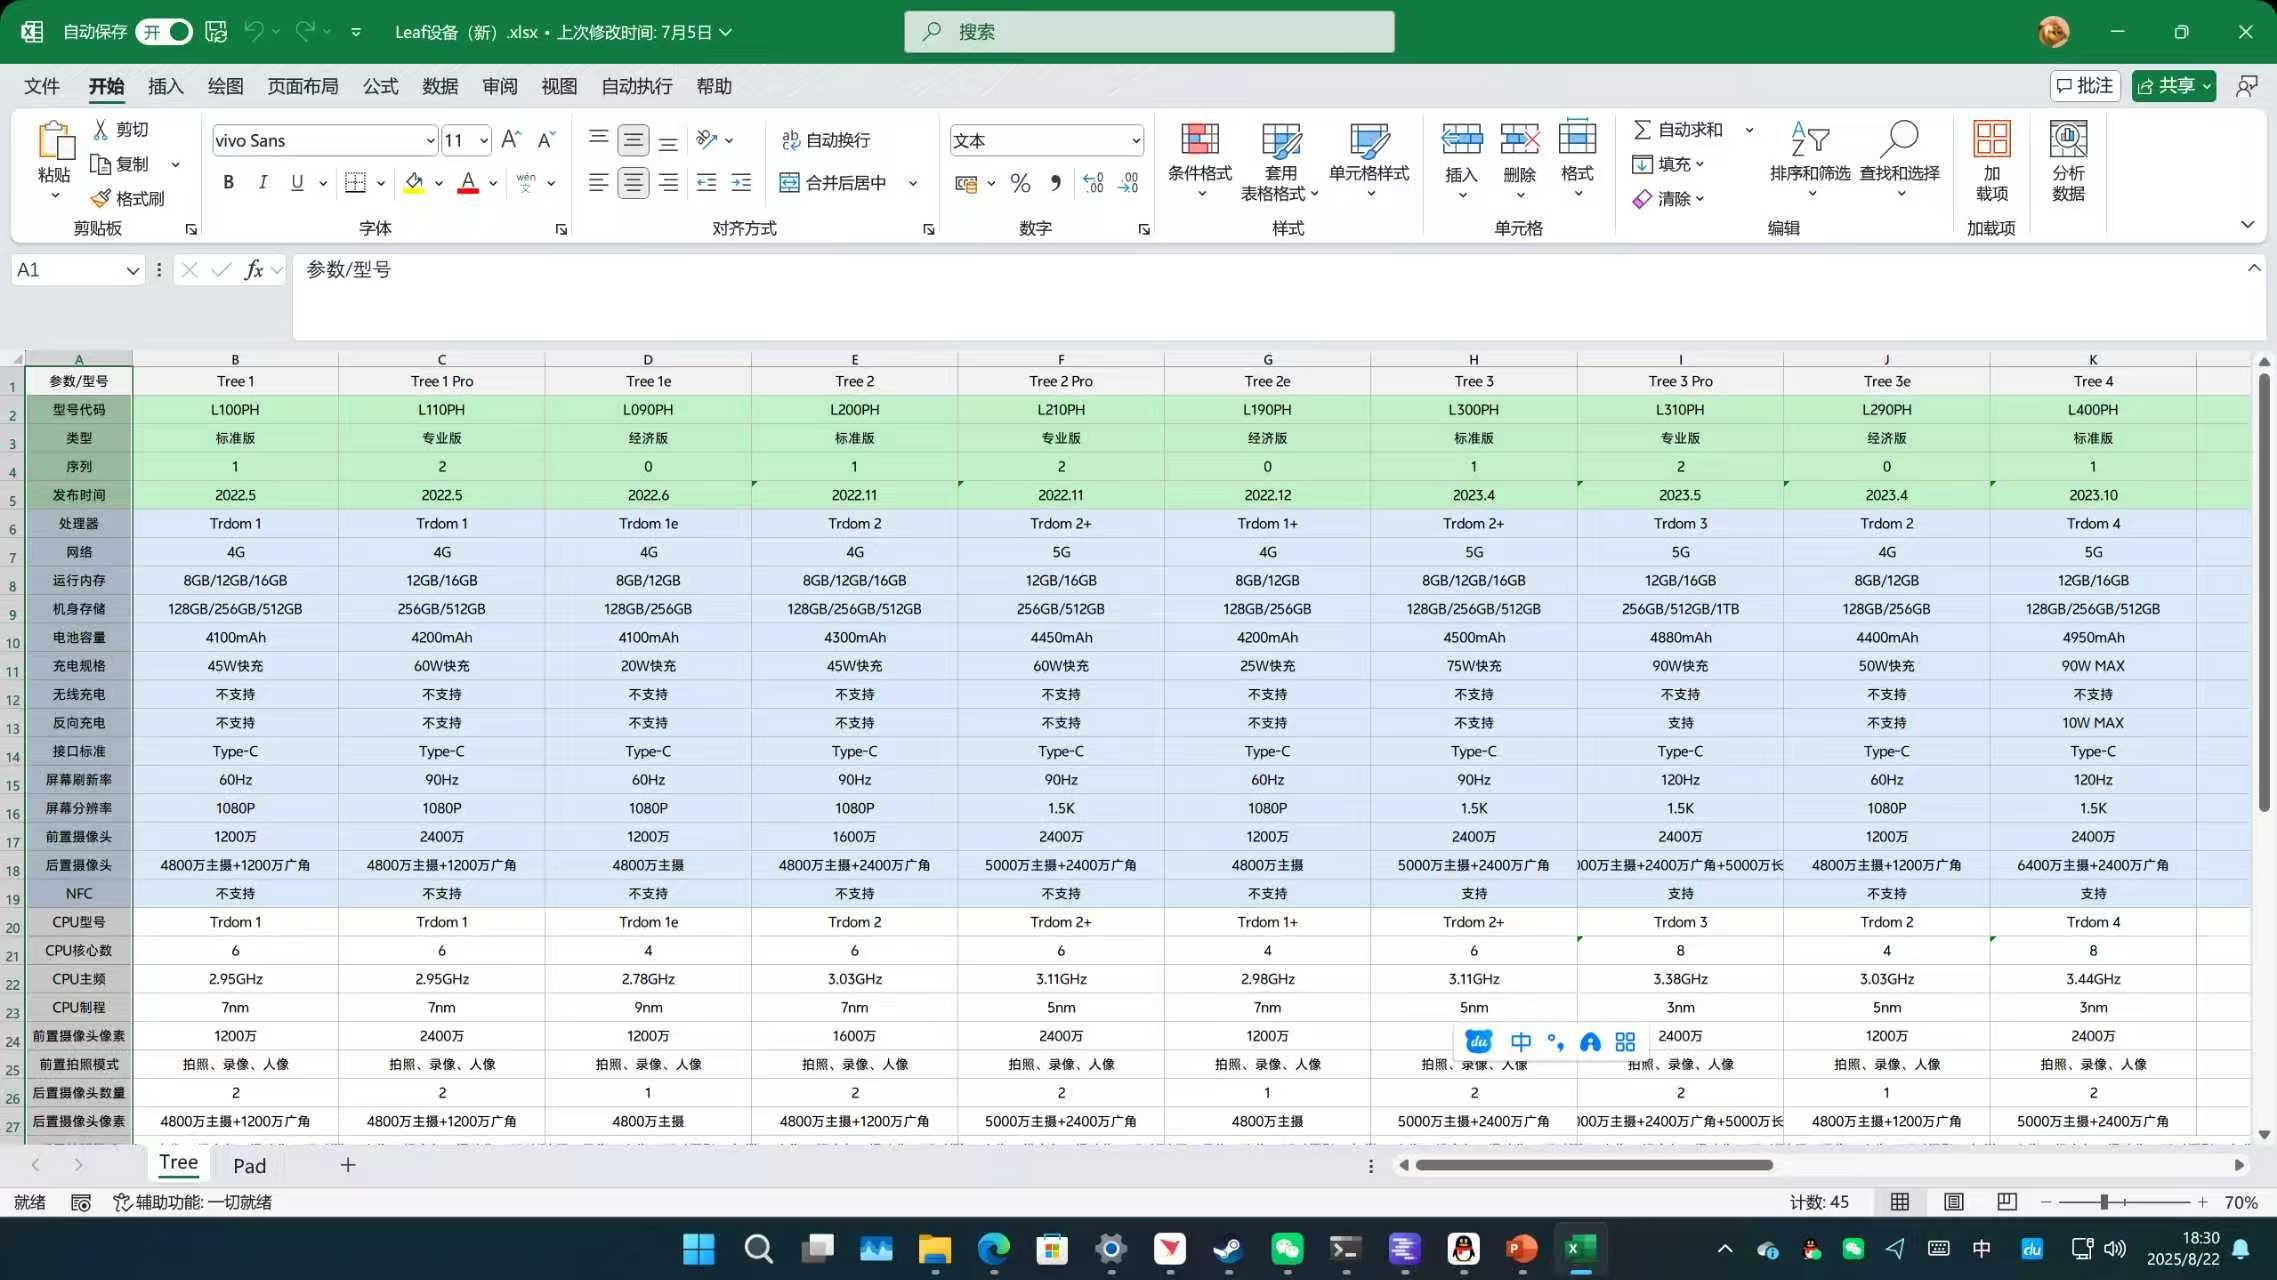The width and height of the screenshot is (2277, 1280).
Task: Click the Format Painter brush icon
Action: (100, 198)
